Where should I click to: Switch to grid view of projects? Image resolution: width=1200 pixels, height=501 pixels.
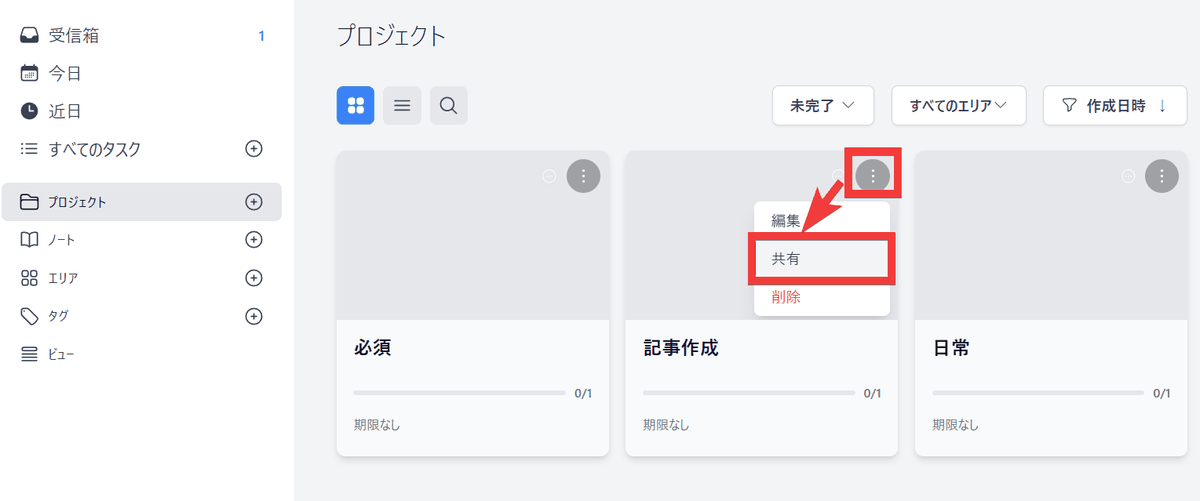(x=355, y=105)
